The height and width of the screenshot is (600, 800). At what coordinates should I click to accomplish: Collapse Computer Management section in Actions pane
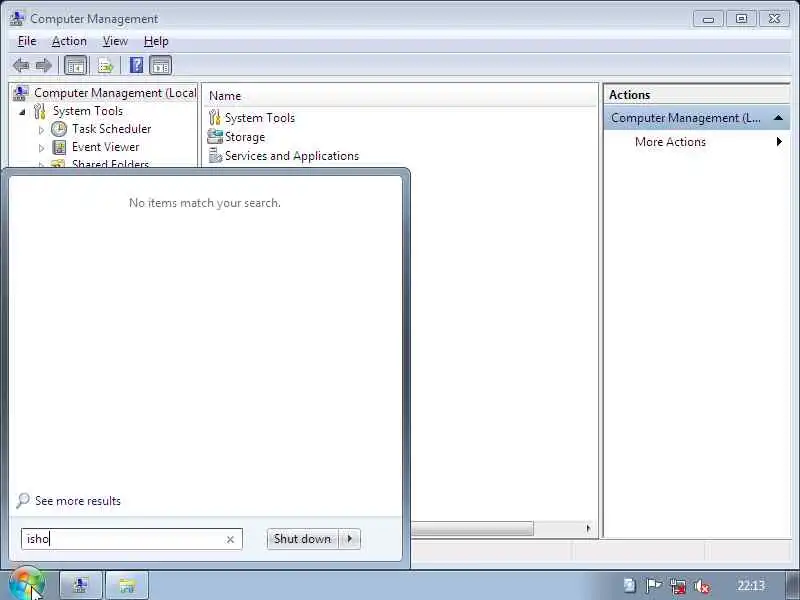778,118
